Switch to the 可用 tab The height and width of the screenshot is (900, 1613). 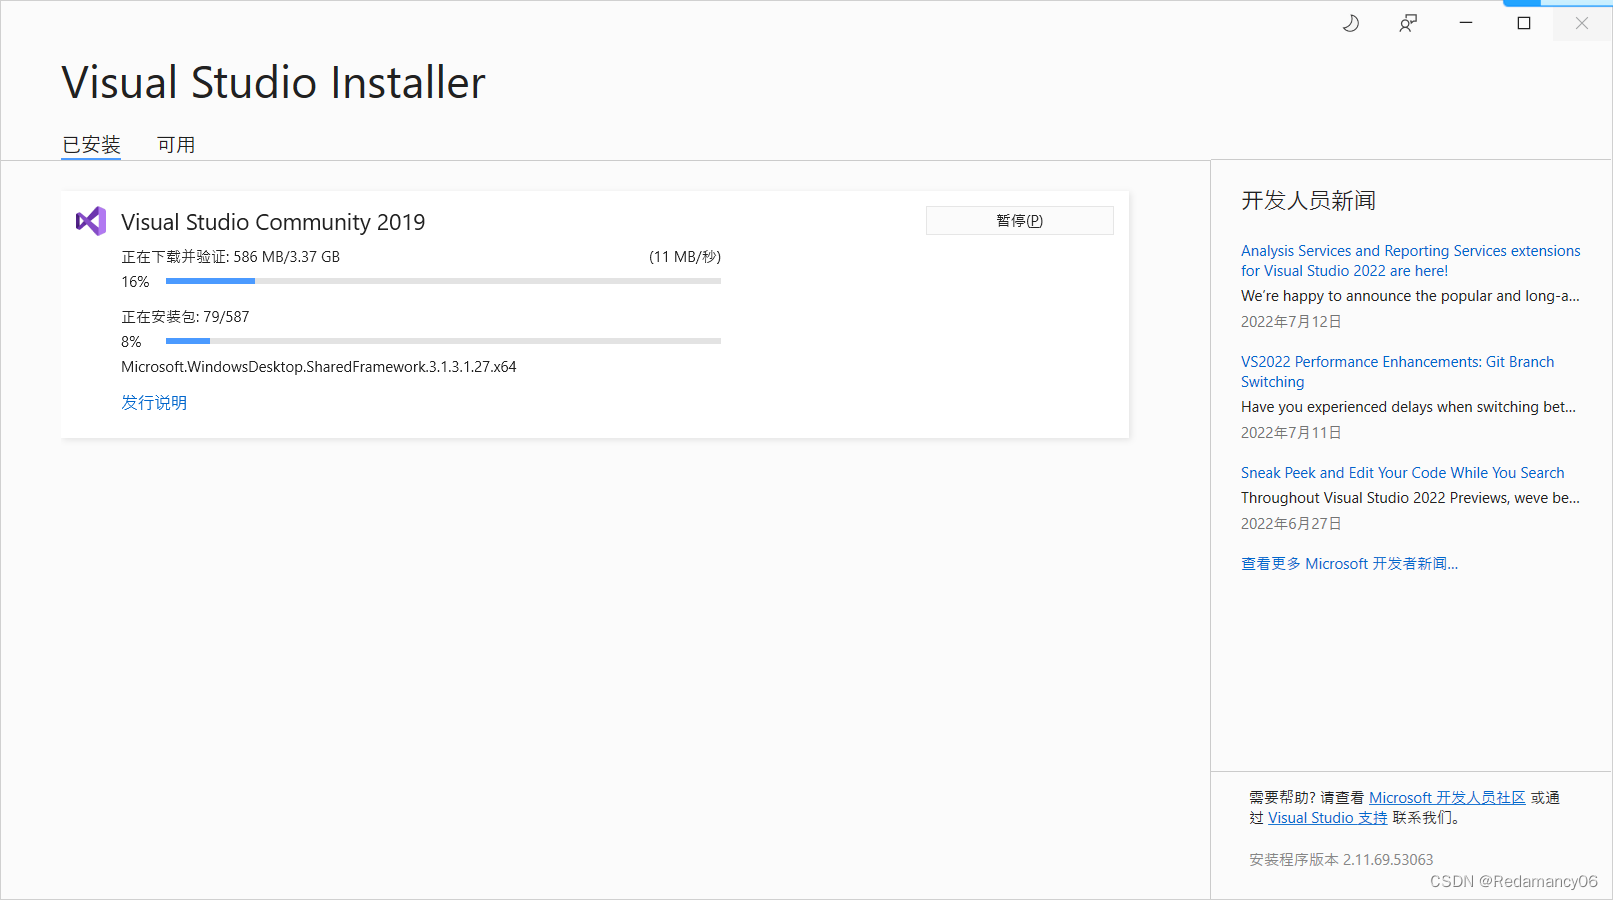click(176, 145)
